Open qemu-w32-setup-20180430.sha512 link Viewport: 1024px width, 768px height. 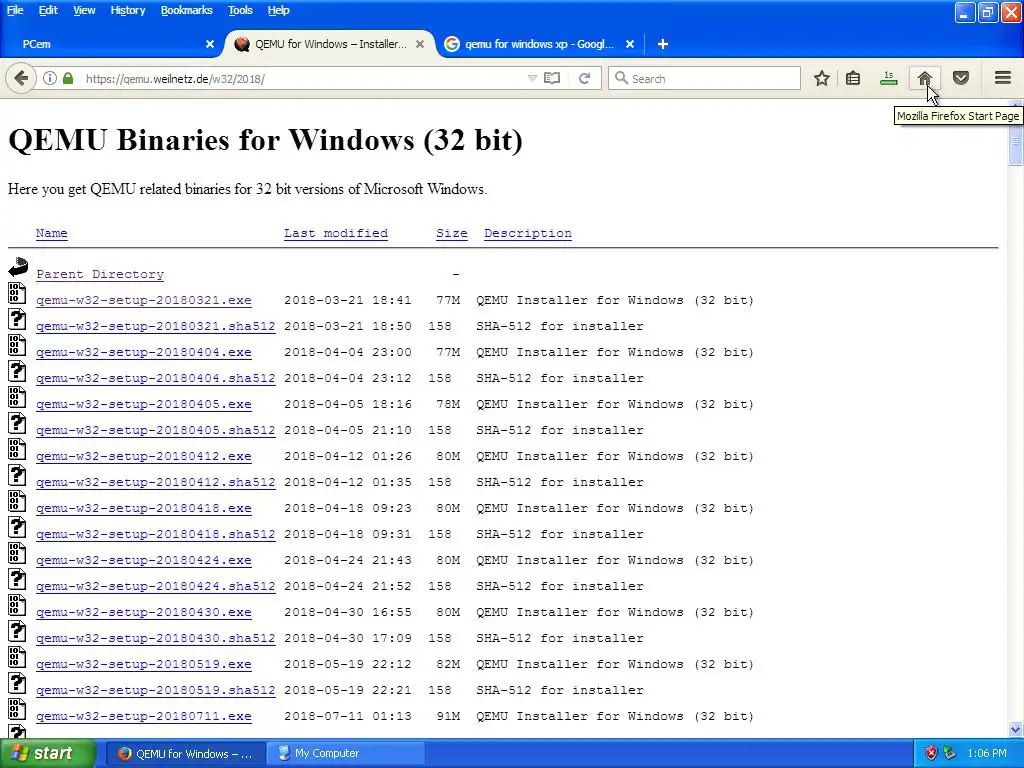tap(155, 638)
